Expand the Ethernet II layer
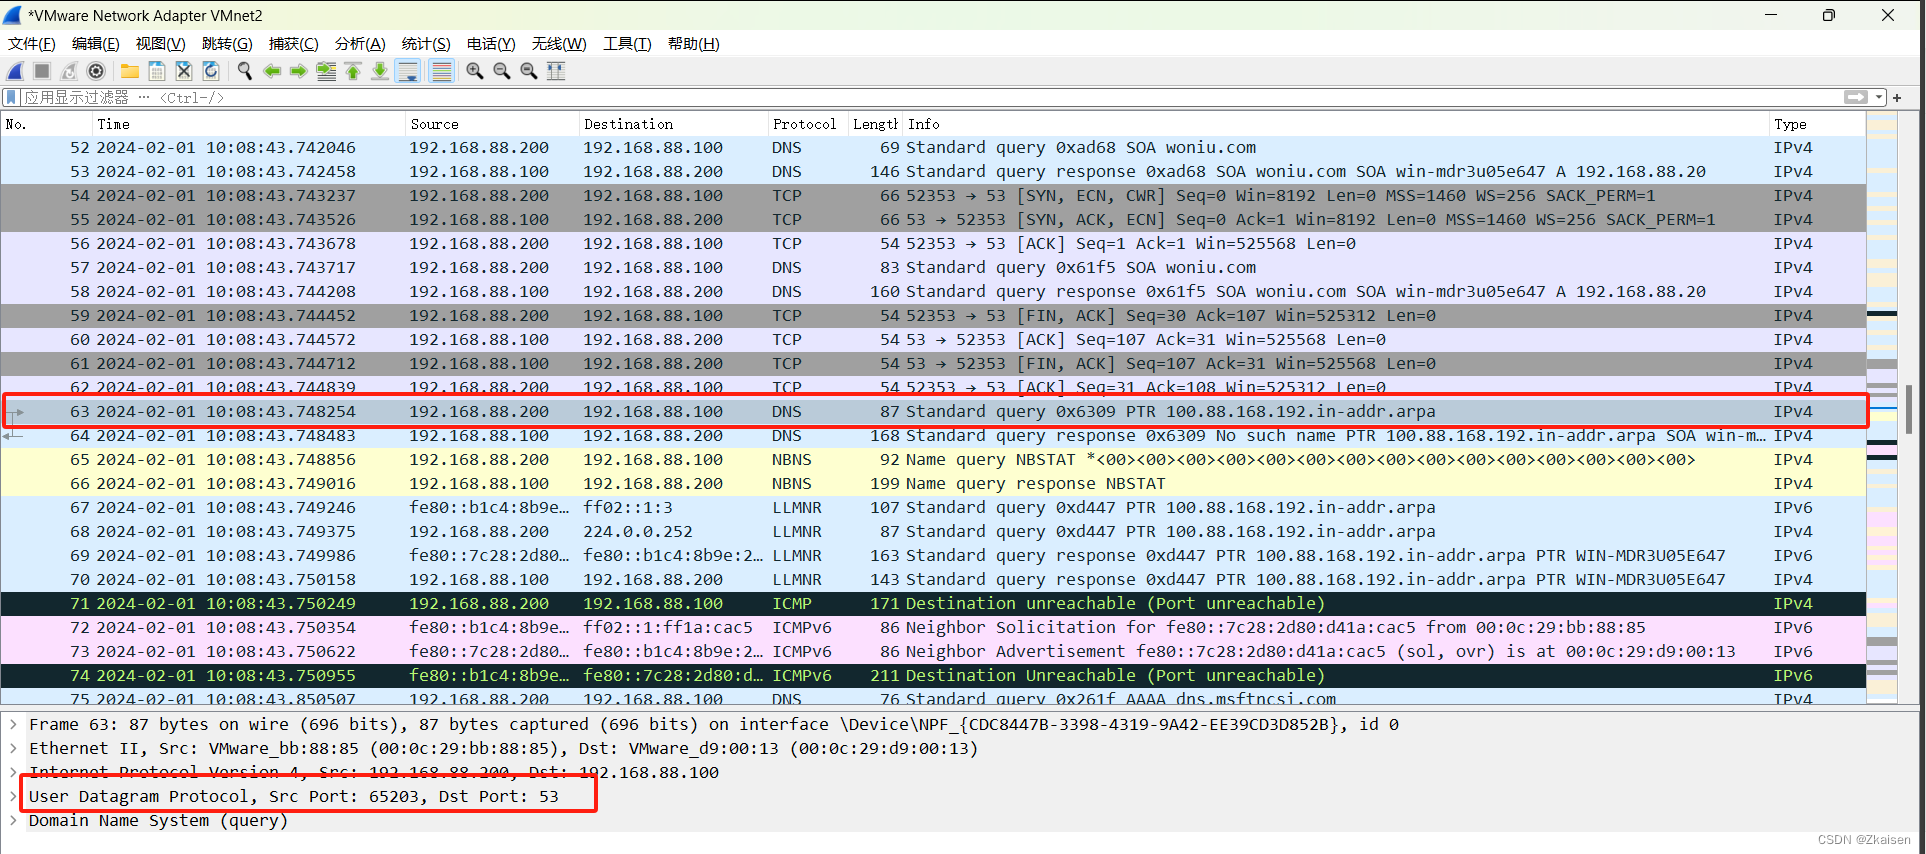Viewport: 1926px width, 854px height. 13,748
